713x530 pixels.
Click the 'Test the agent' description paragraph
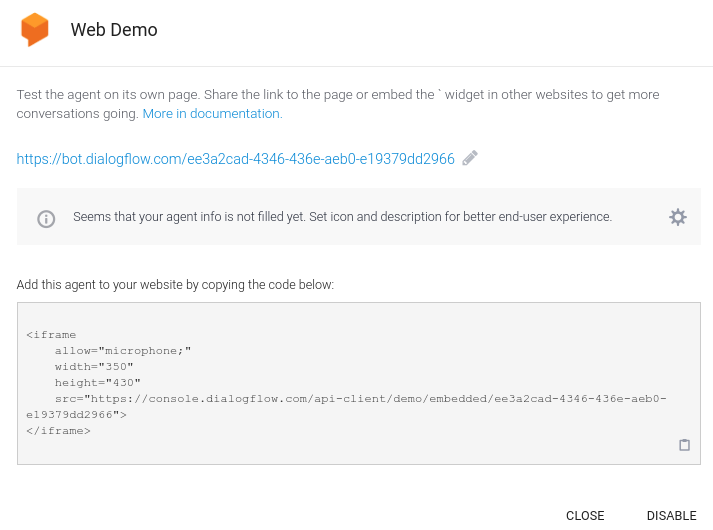pos(338,104)
